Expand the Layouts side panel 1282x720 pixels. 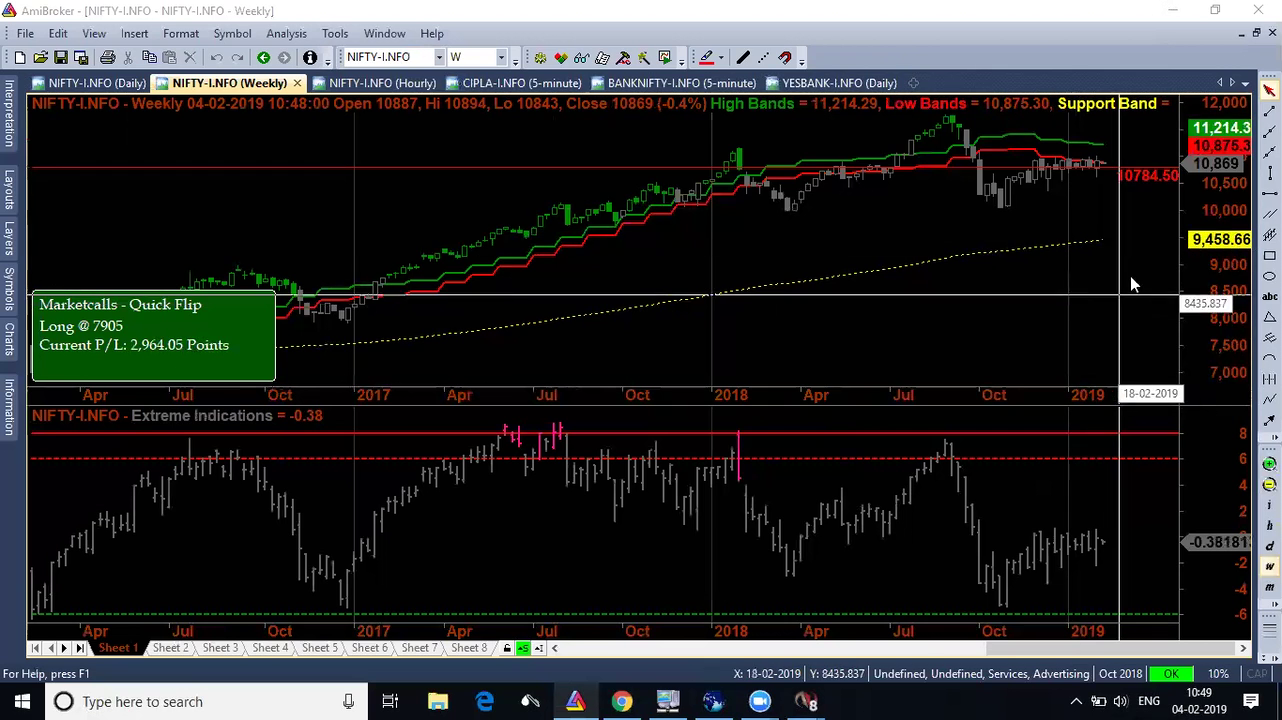9,189
